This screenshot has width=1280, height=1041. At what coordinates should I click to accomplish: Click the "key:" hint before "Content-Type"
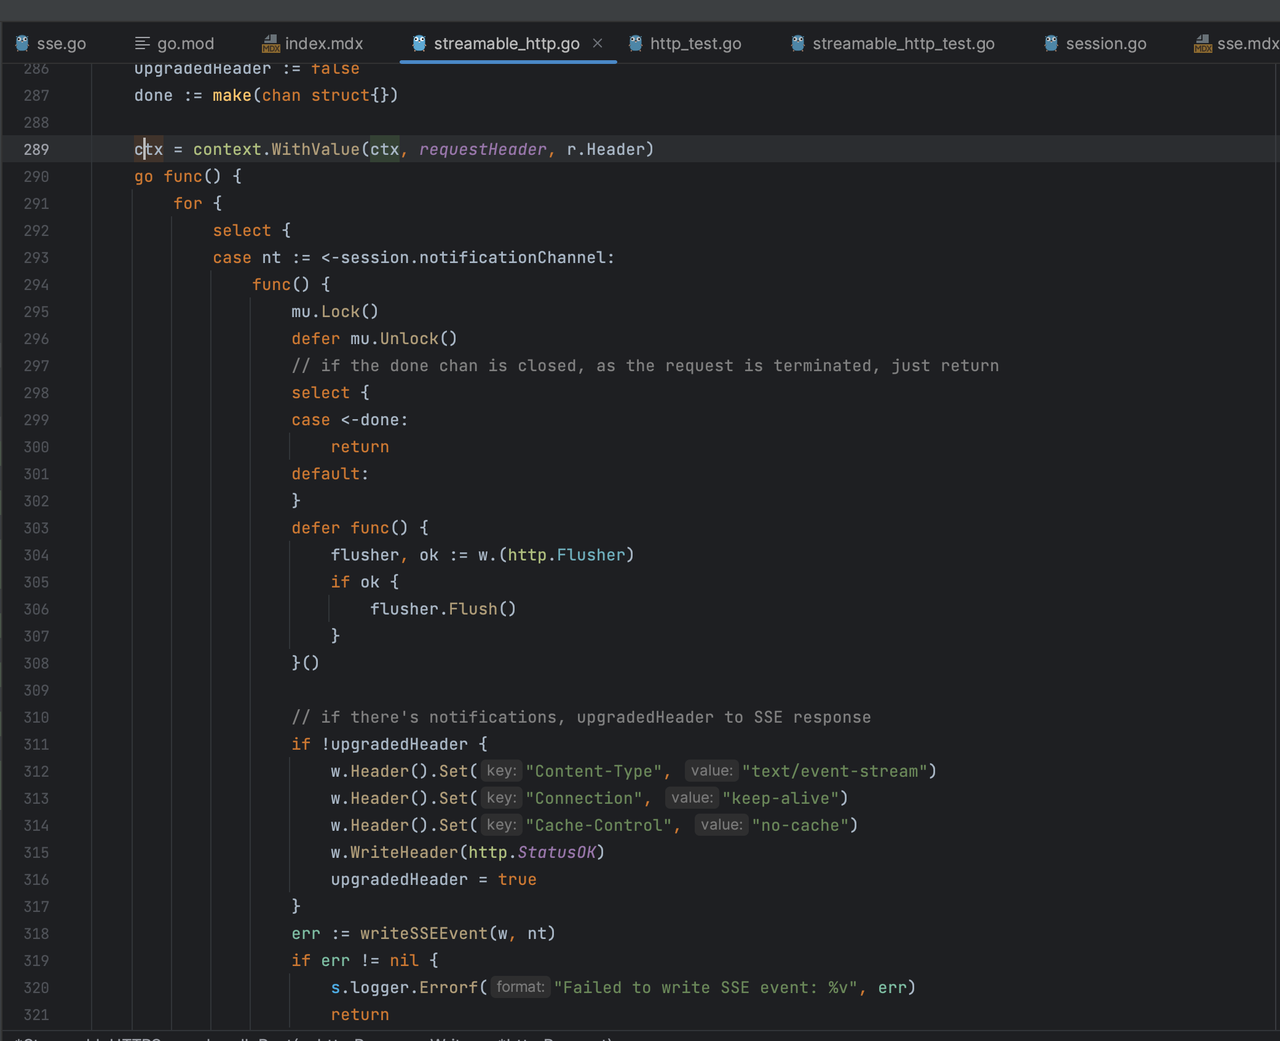click(501, 770)
